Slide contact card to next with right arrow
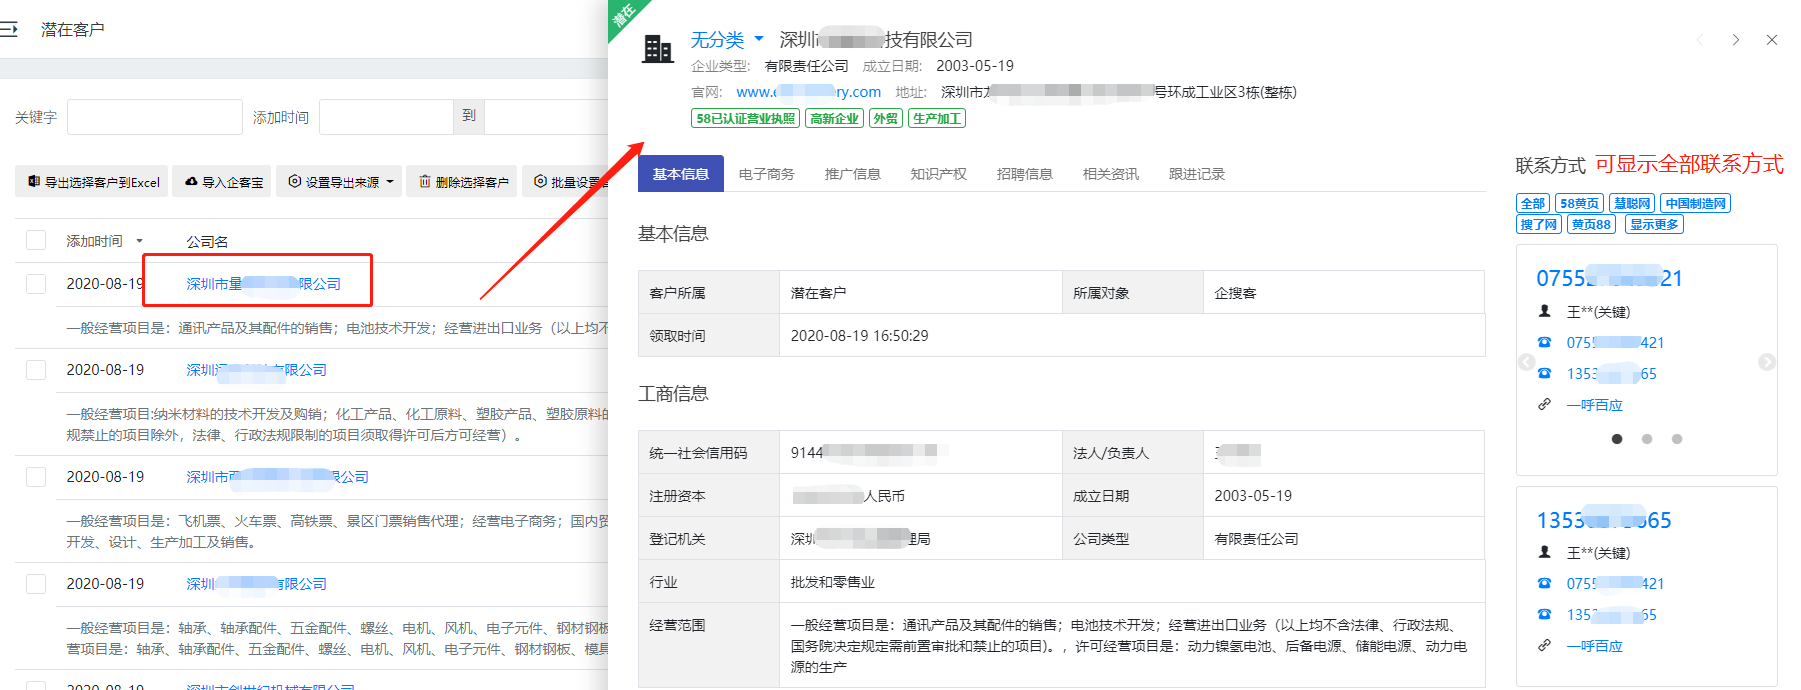The image size is (1801, 690). click(x=1767, y=362)
